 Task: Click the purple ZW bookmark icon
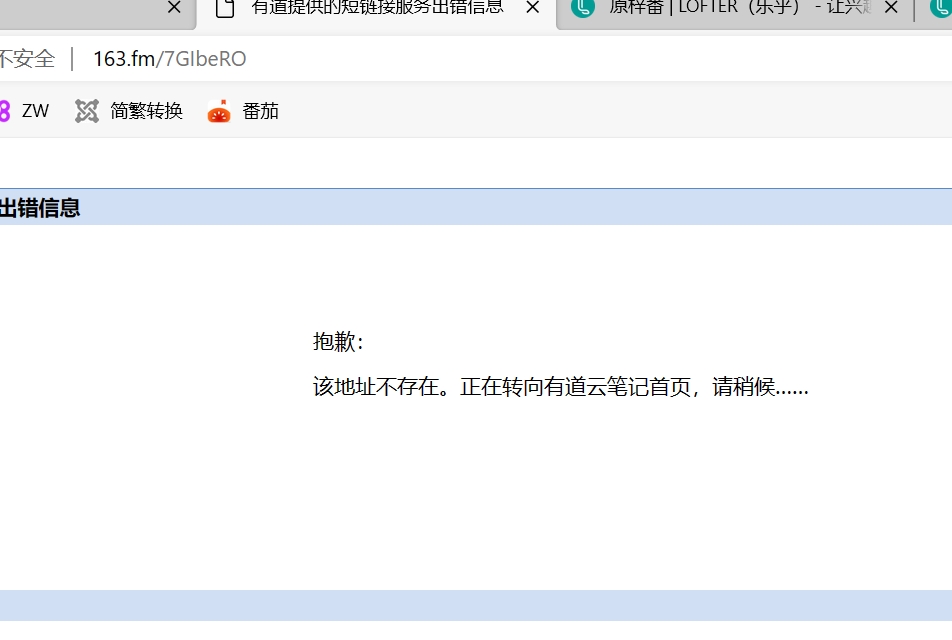(x=5, y=111)
